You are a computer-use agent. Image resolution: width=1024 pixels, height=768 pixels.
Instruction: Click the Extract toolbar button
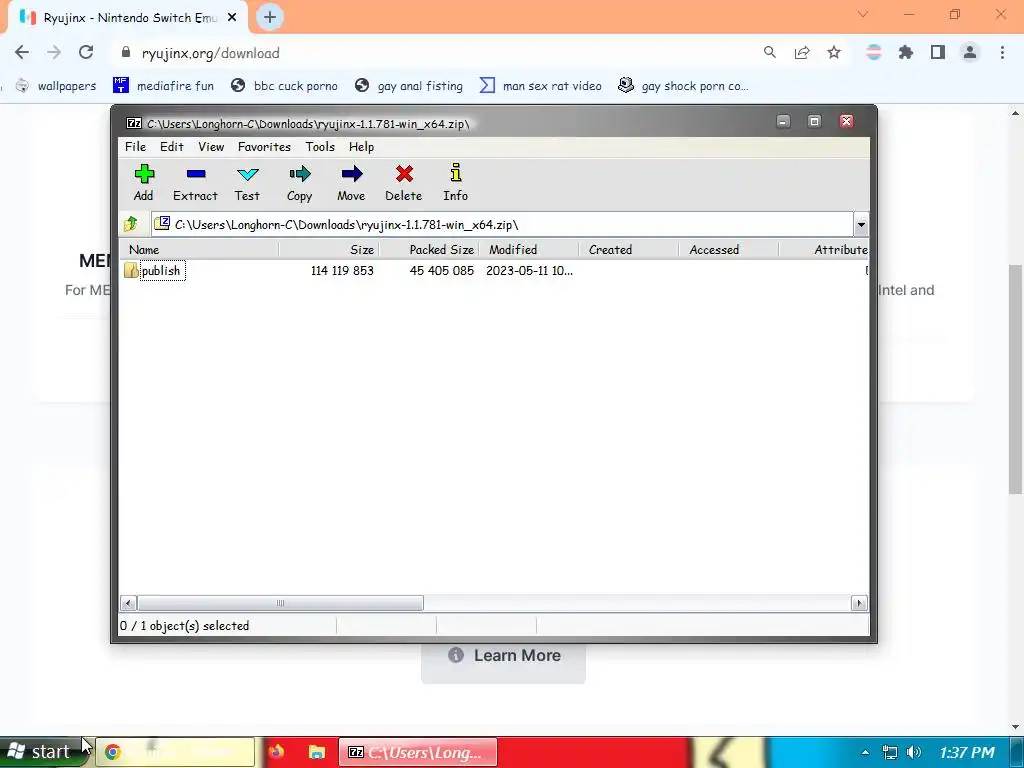point(195,183)
